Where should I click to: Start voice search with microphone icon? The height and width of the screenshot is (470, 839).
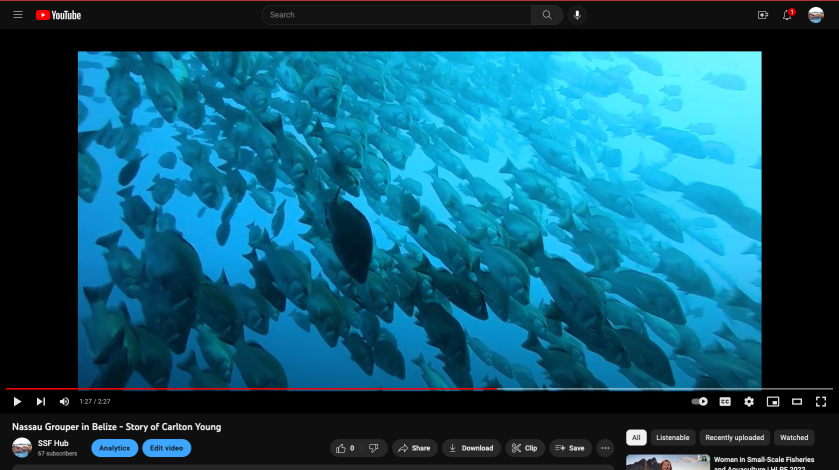pos(577,15)
